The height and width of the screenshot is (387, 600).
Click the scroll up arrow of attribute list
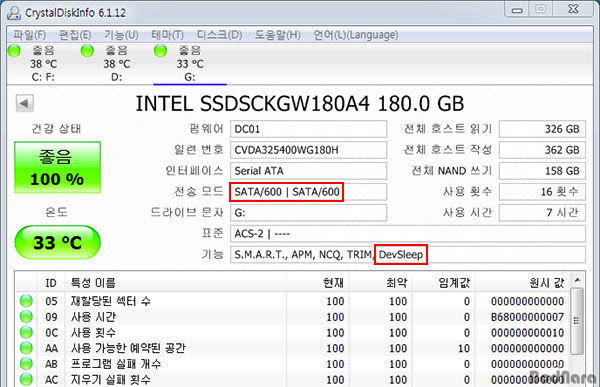[x=577, y=281]
